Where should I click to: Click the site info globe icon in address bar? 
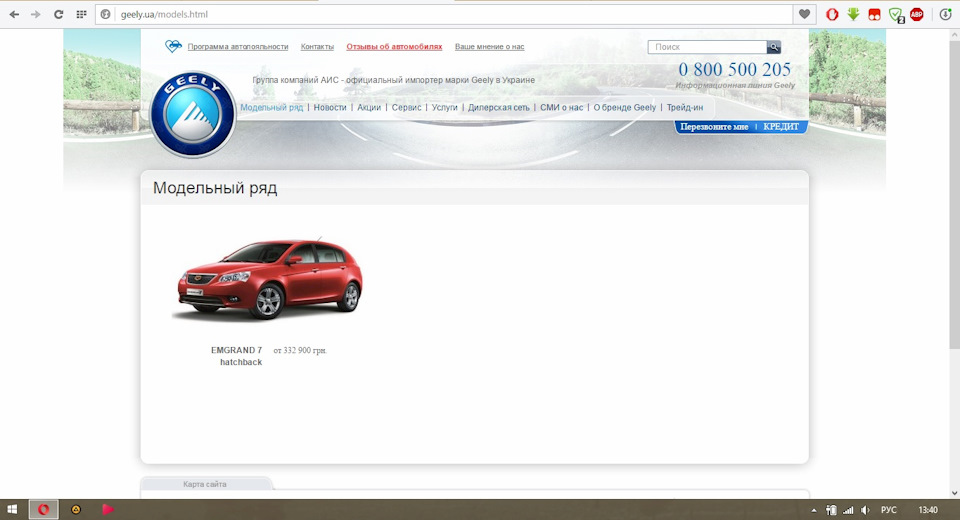coord(106,14)
